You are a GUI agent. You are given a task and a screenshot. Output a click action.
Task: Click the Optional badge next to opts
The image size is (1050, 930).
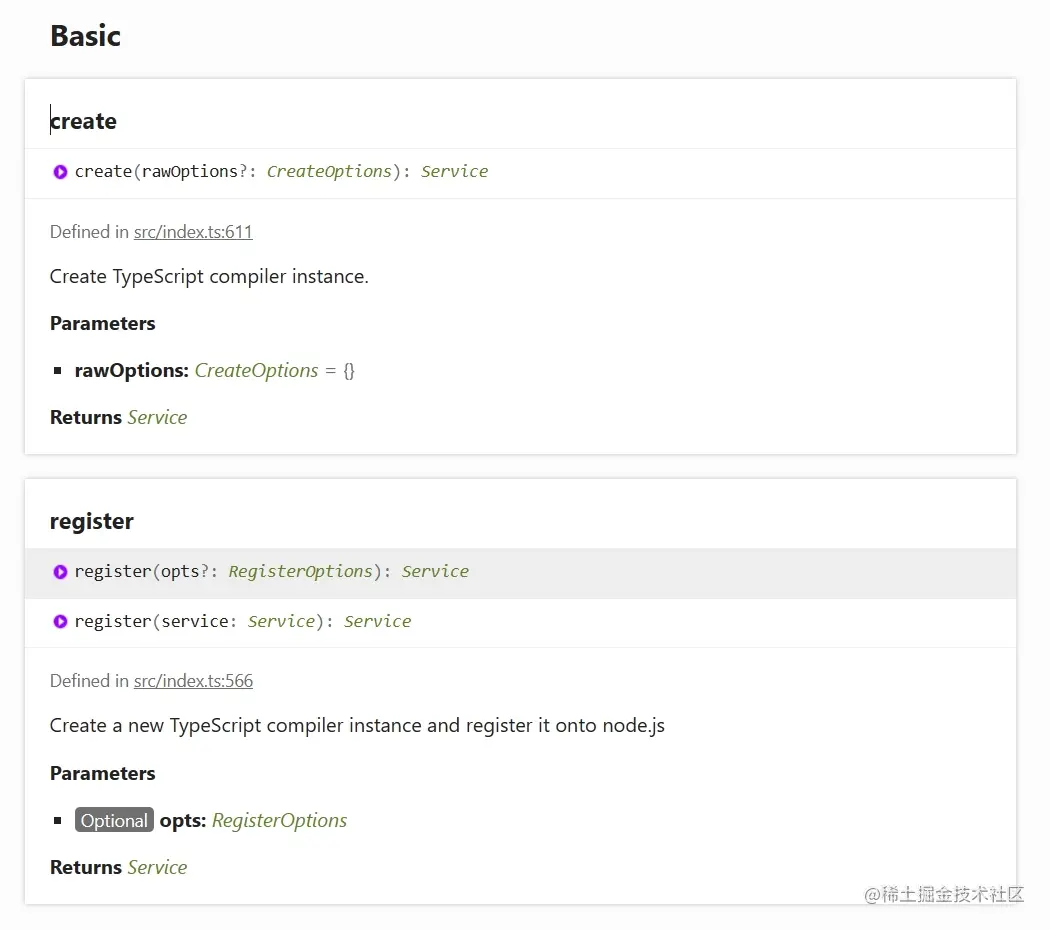(x=115, y=820)
